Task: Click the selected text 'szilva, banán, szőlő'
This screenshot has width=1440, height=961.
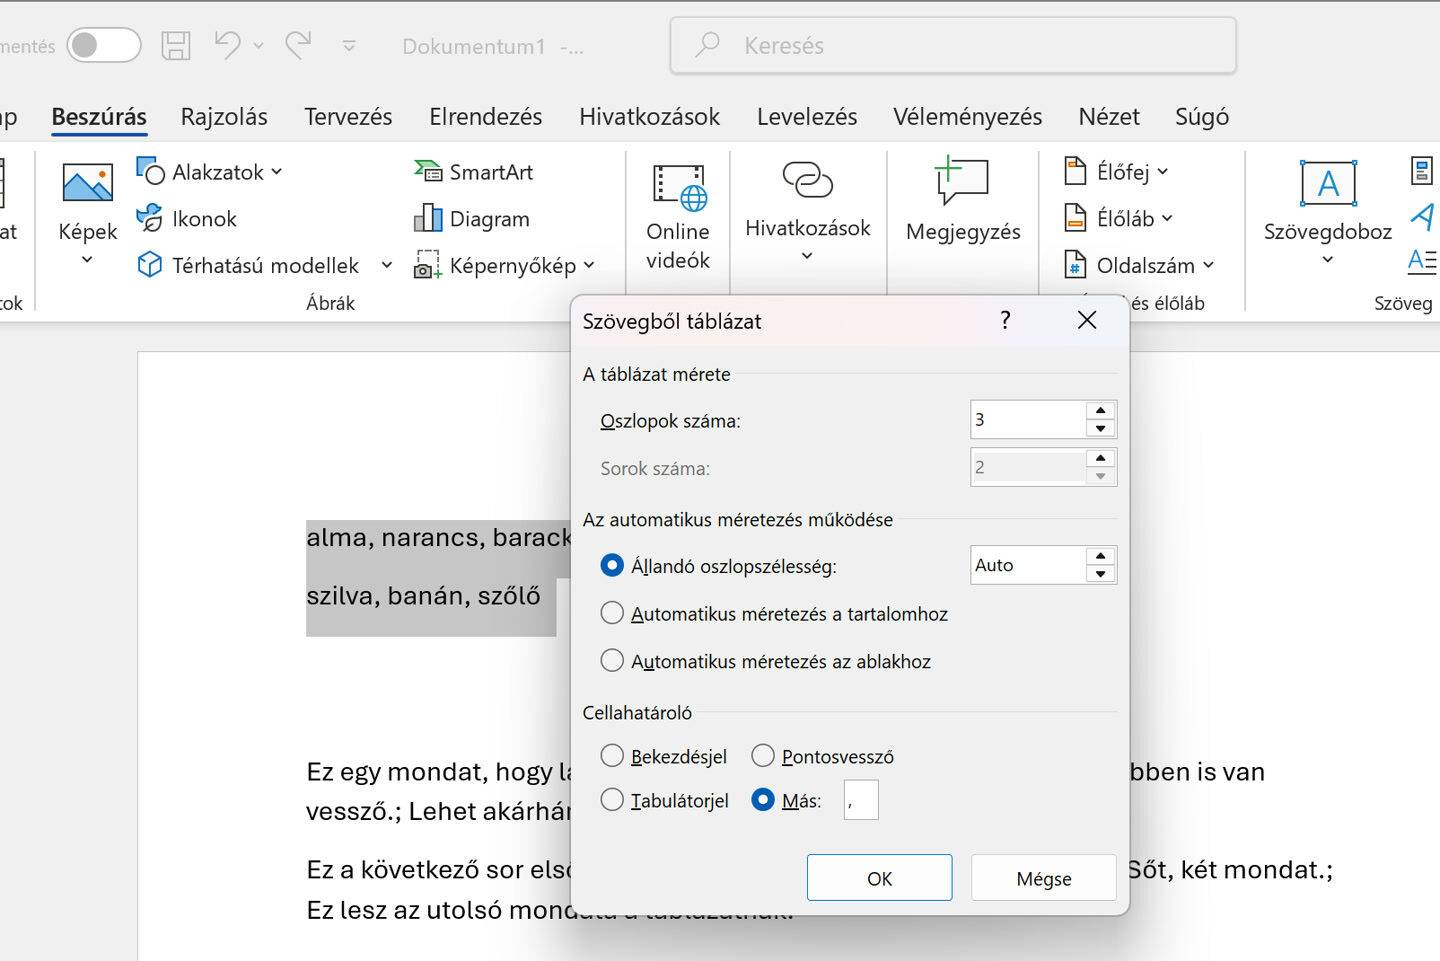Action: click(x=424, y=596)
